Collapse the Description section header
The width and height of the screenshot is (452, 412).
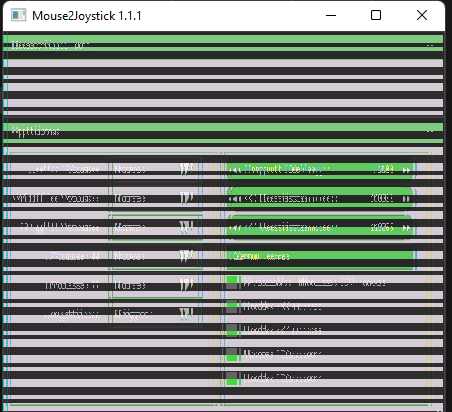[223, 43]
